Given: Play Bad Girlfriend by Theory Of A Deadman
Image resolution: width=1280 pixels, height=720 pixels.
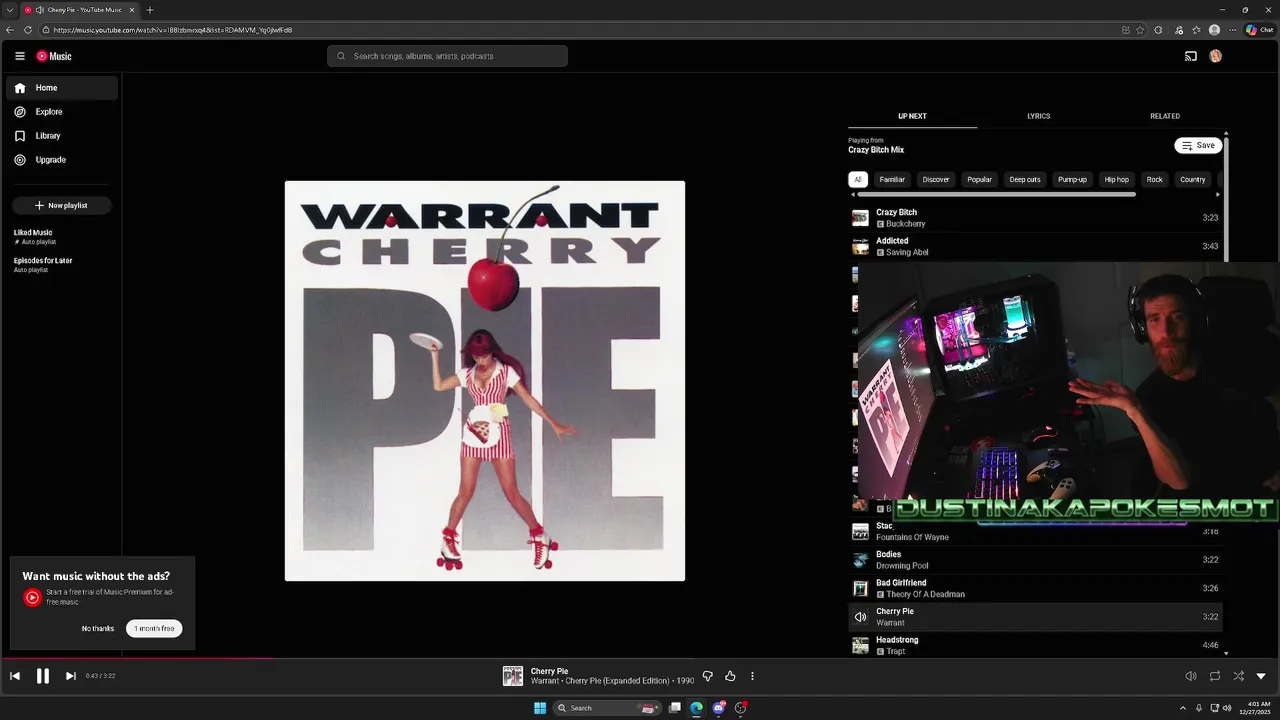Looking at the screenshot, I should [x=1035, y=588].
